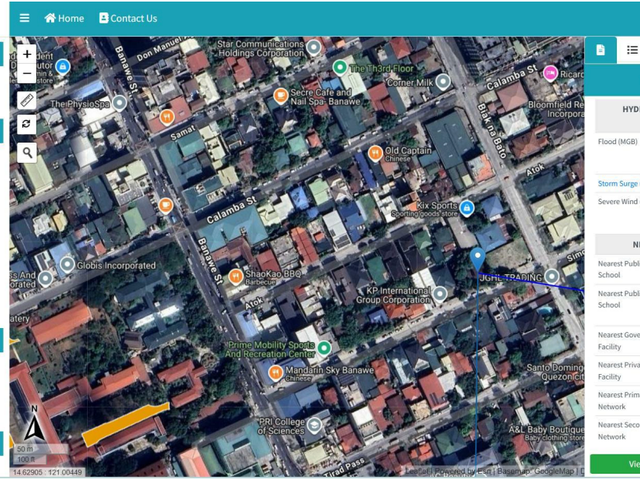Select the Globis Incorporated marker
Image resolution: width=640 pixels, height=480 pixels.
(67, 264)
